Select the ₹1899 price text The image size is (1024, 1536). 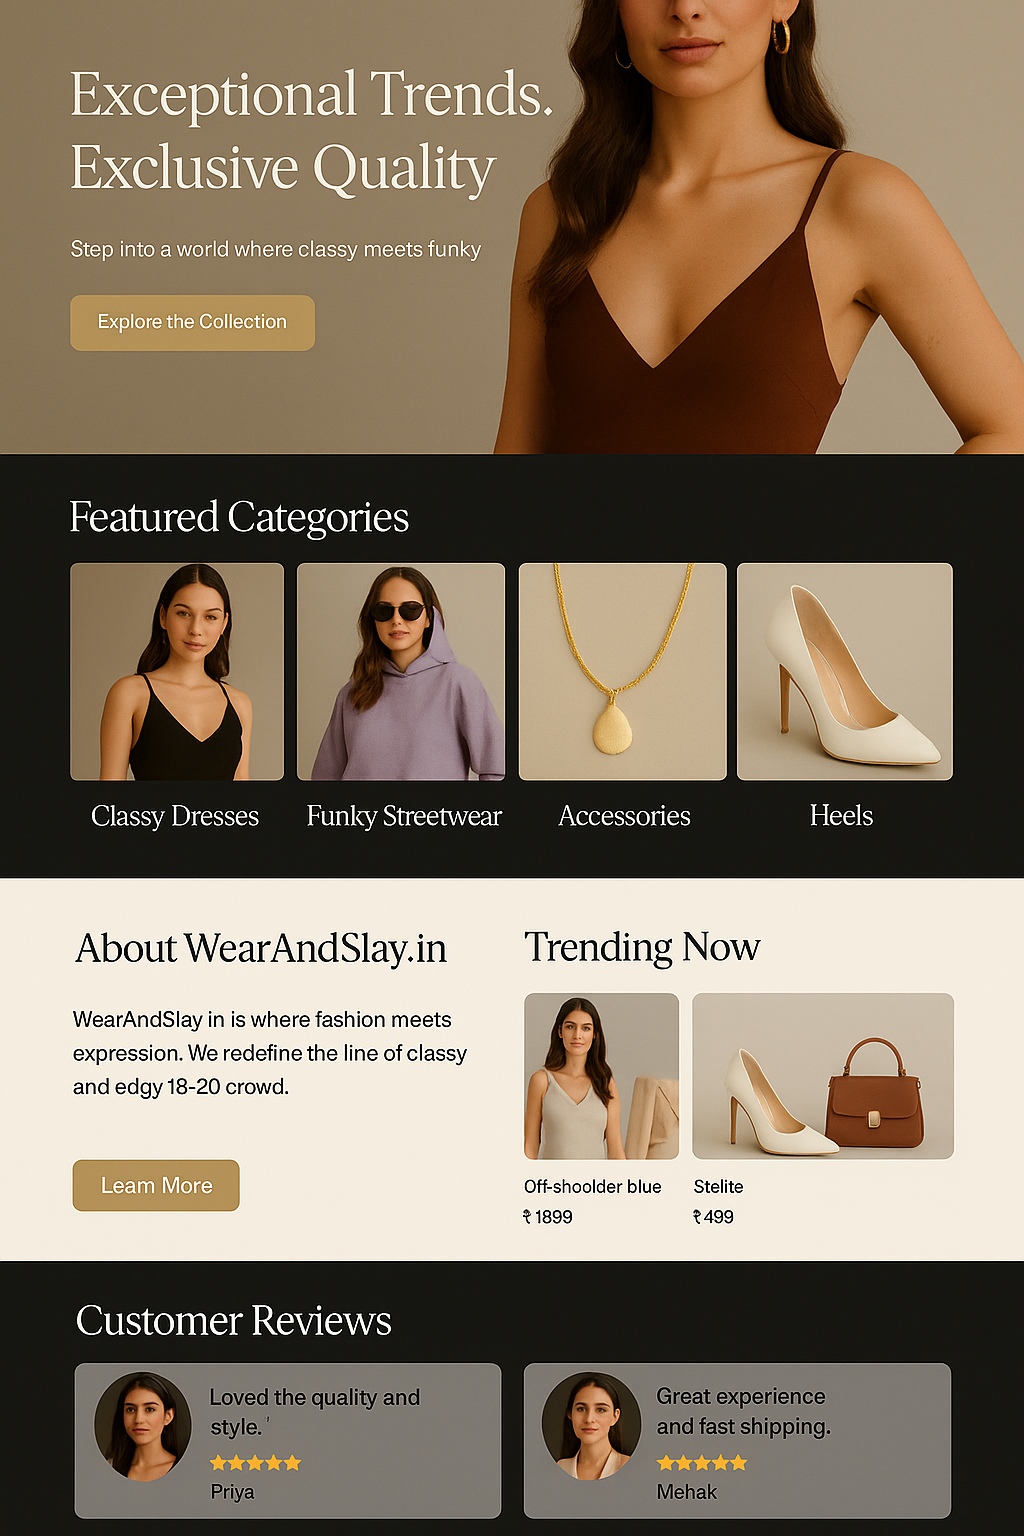(x=548, y=1217)
